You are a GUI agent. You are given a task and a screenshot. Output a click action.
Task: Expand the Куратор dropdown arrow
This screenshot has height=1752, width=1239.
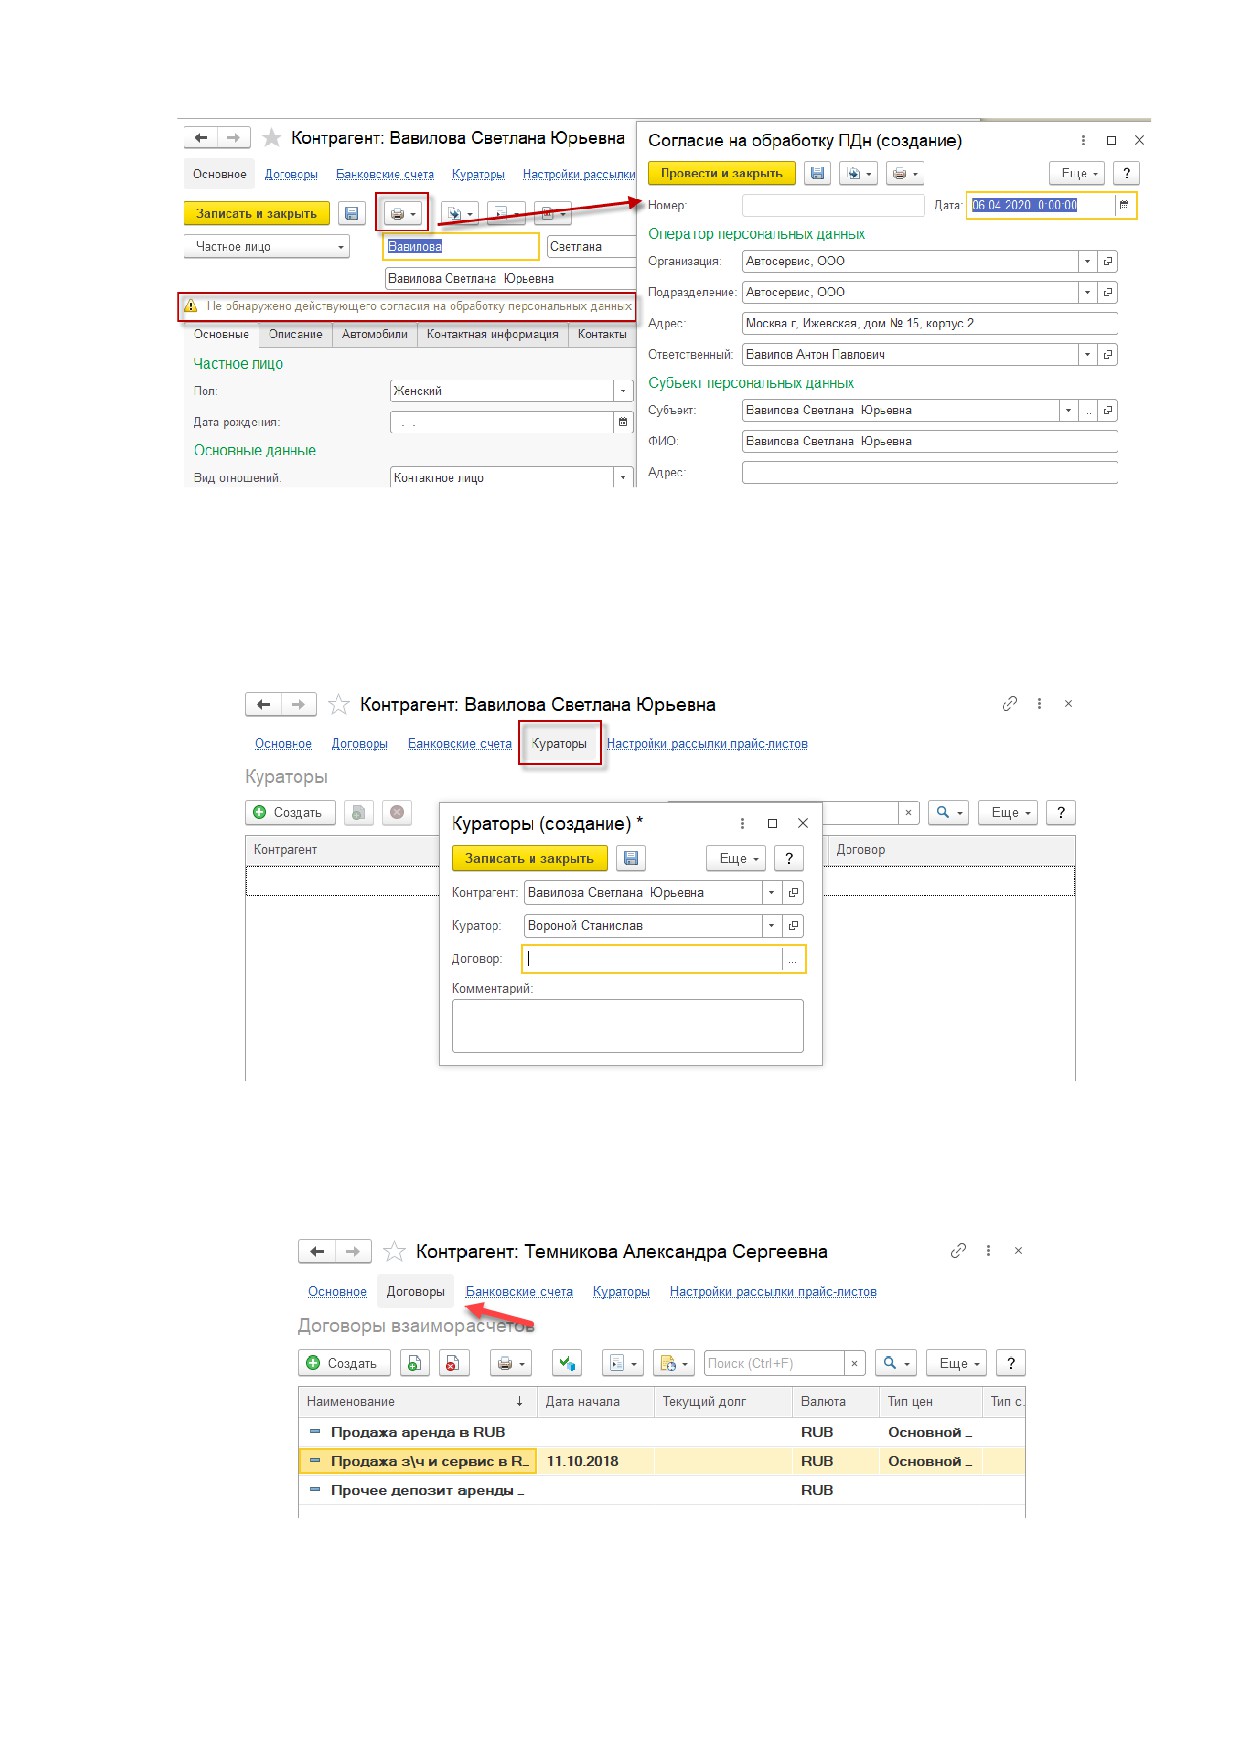[771, 926]
